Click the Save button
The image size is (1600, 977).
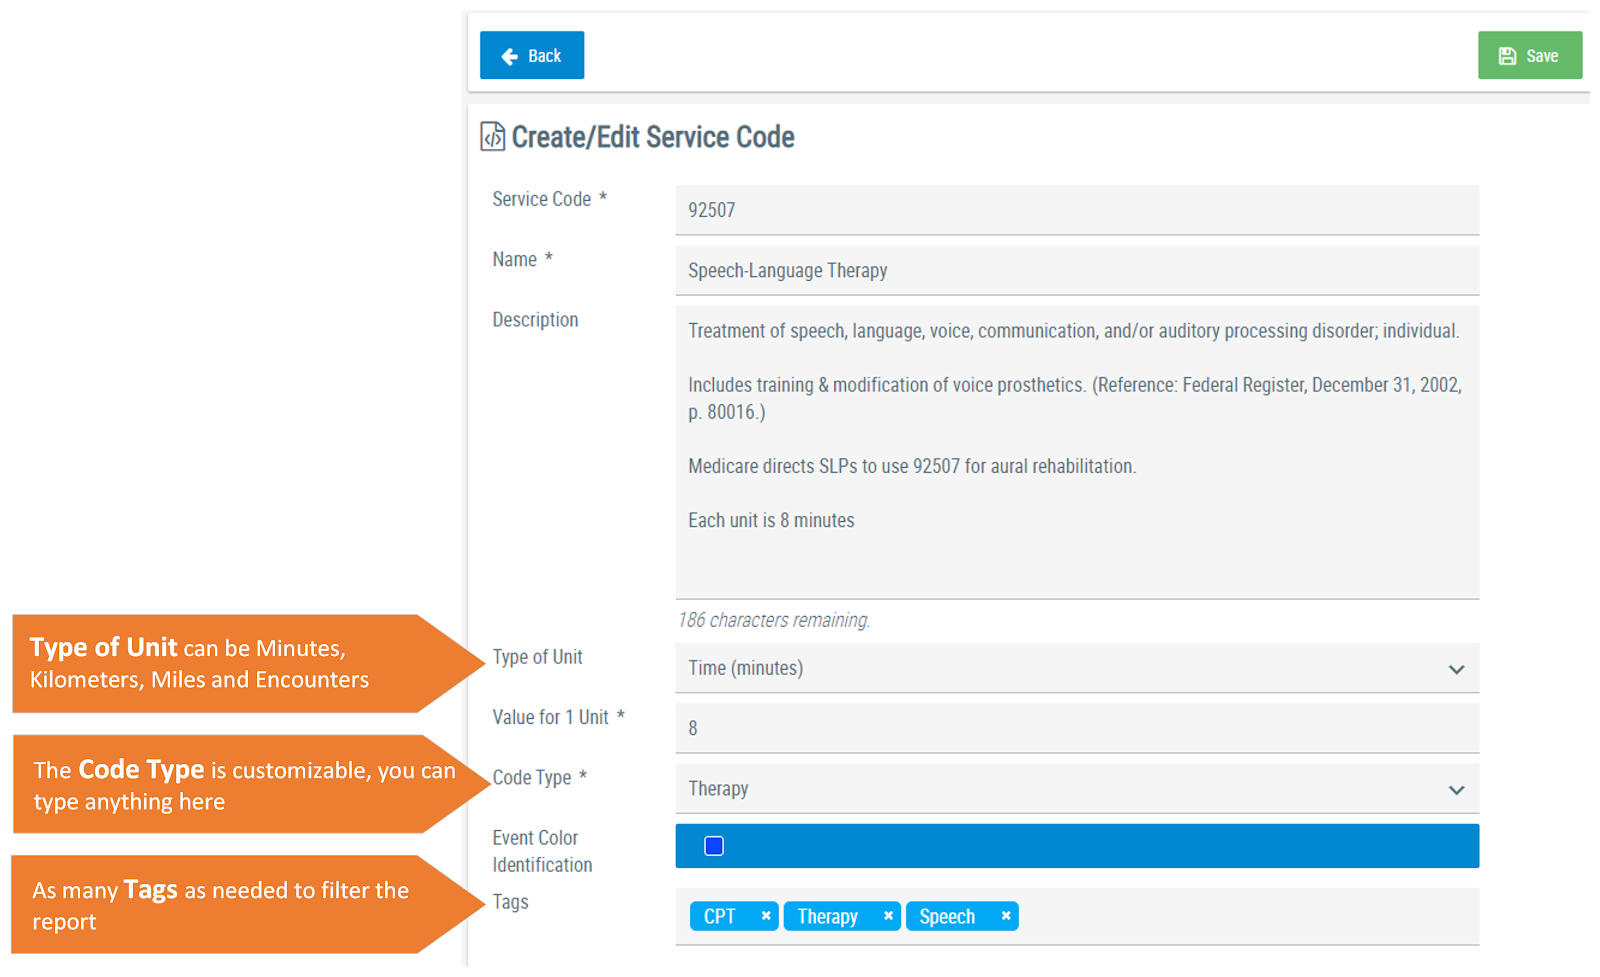coord(1530,55)
